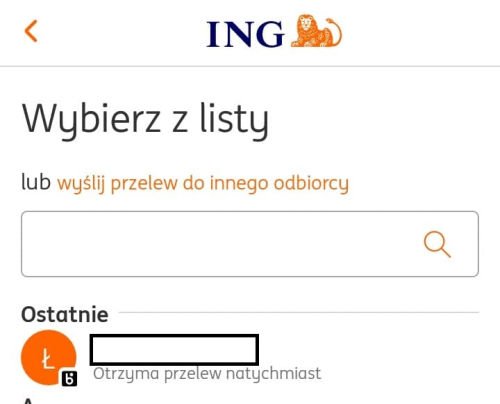Viewport: 500px width, 404px height.
Task: Tap the magnifying glass search icon
Action: pyautogui.click(x=437, y=244)
